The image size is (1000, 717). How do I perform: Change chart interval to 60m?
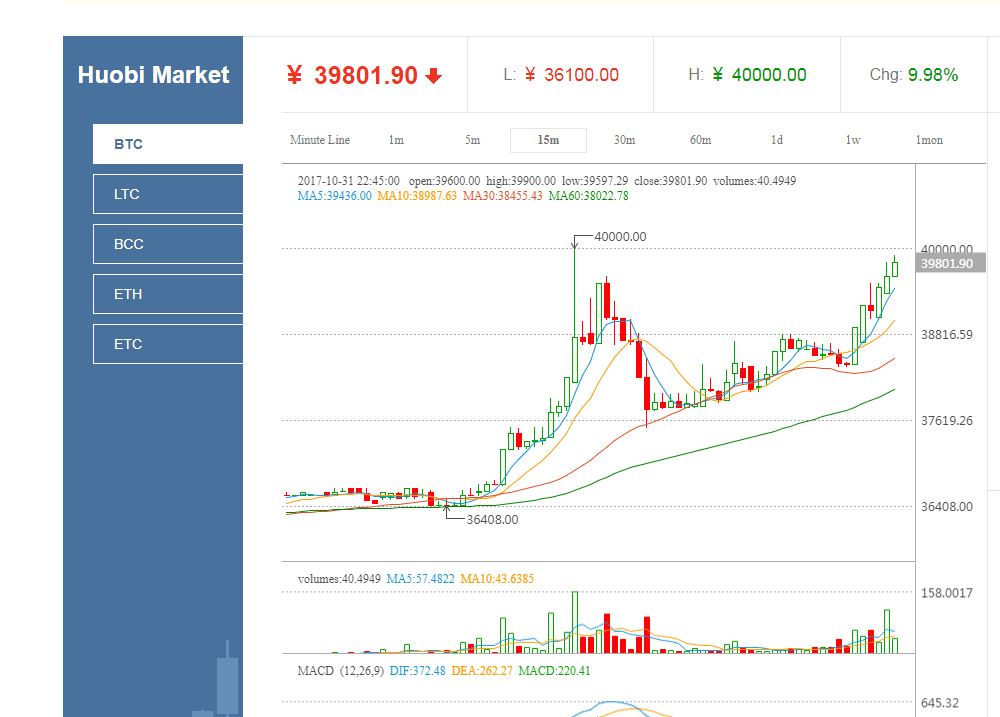click(x=700, y=140)
